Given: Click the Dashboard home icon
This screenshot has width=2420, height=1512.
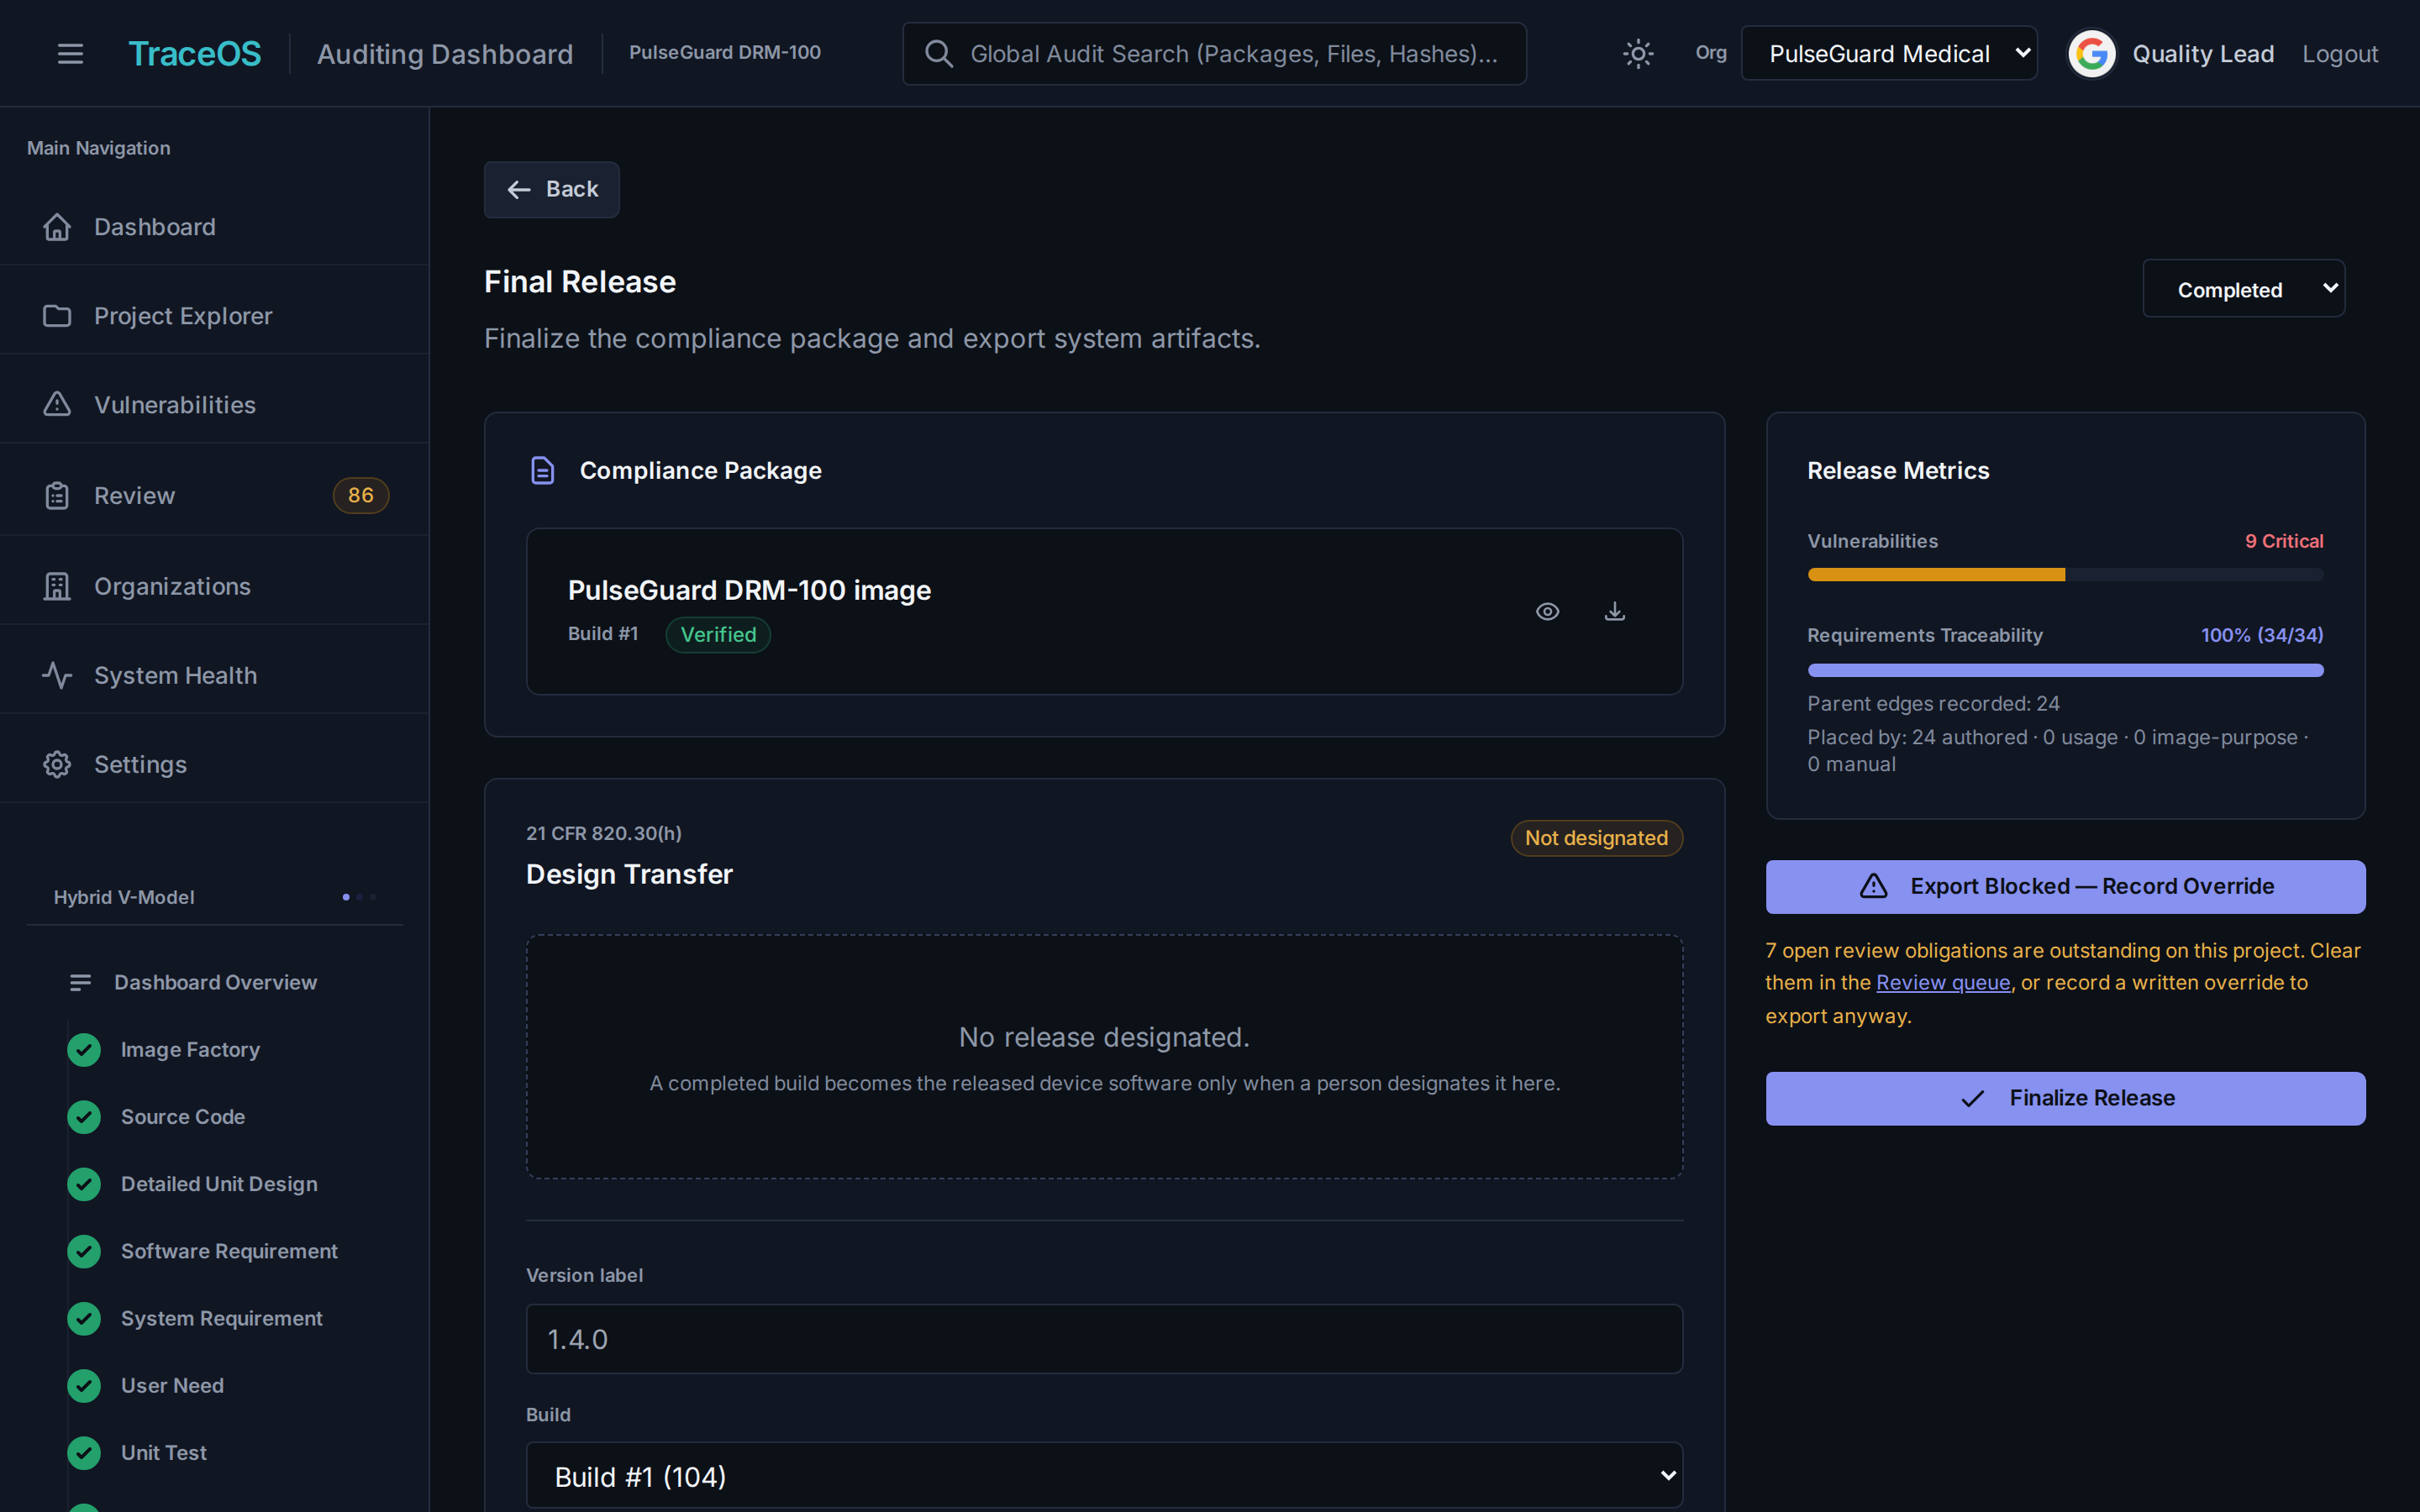Looking at the screenshot, I should tap(57, 227).
